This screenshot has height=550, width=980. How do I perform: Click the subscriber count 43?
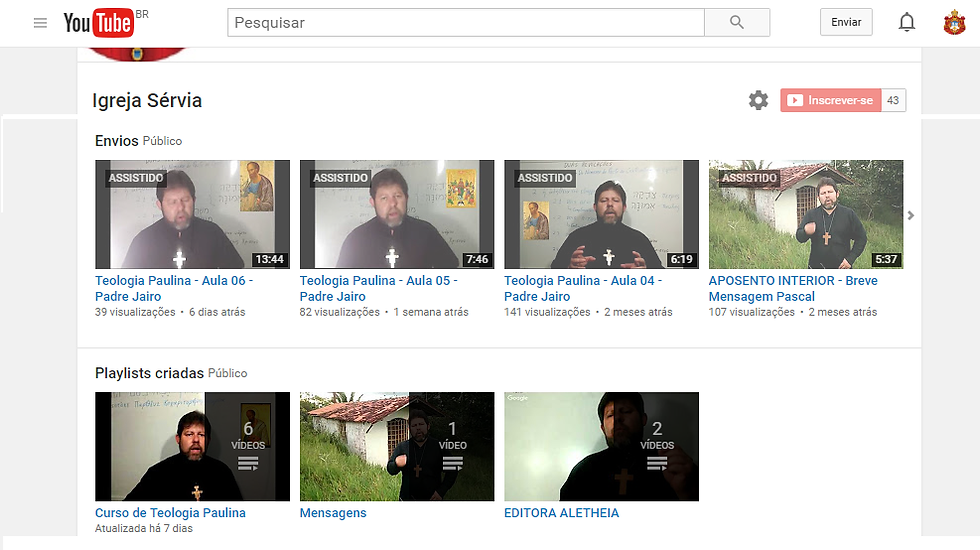point(893,100)
